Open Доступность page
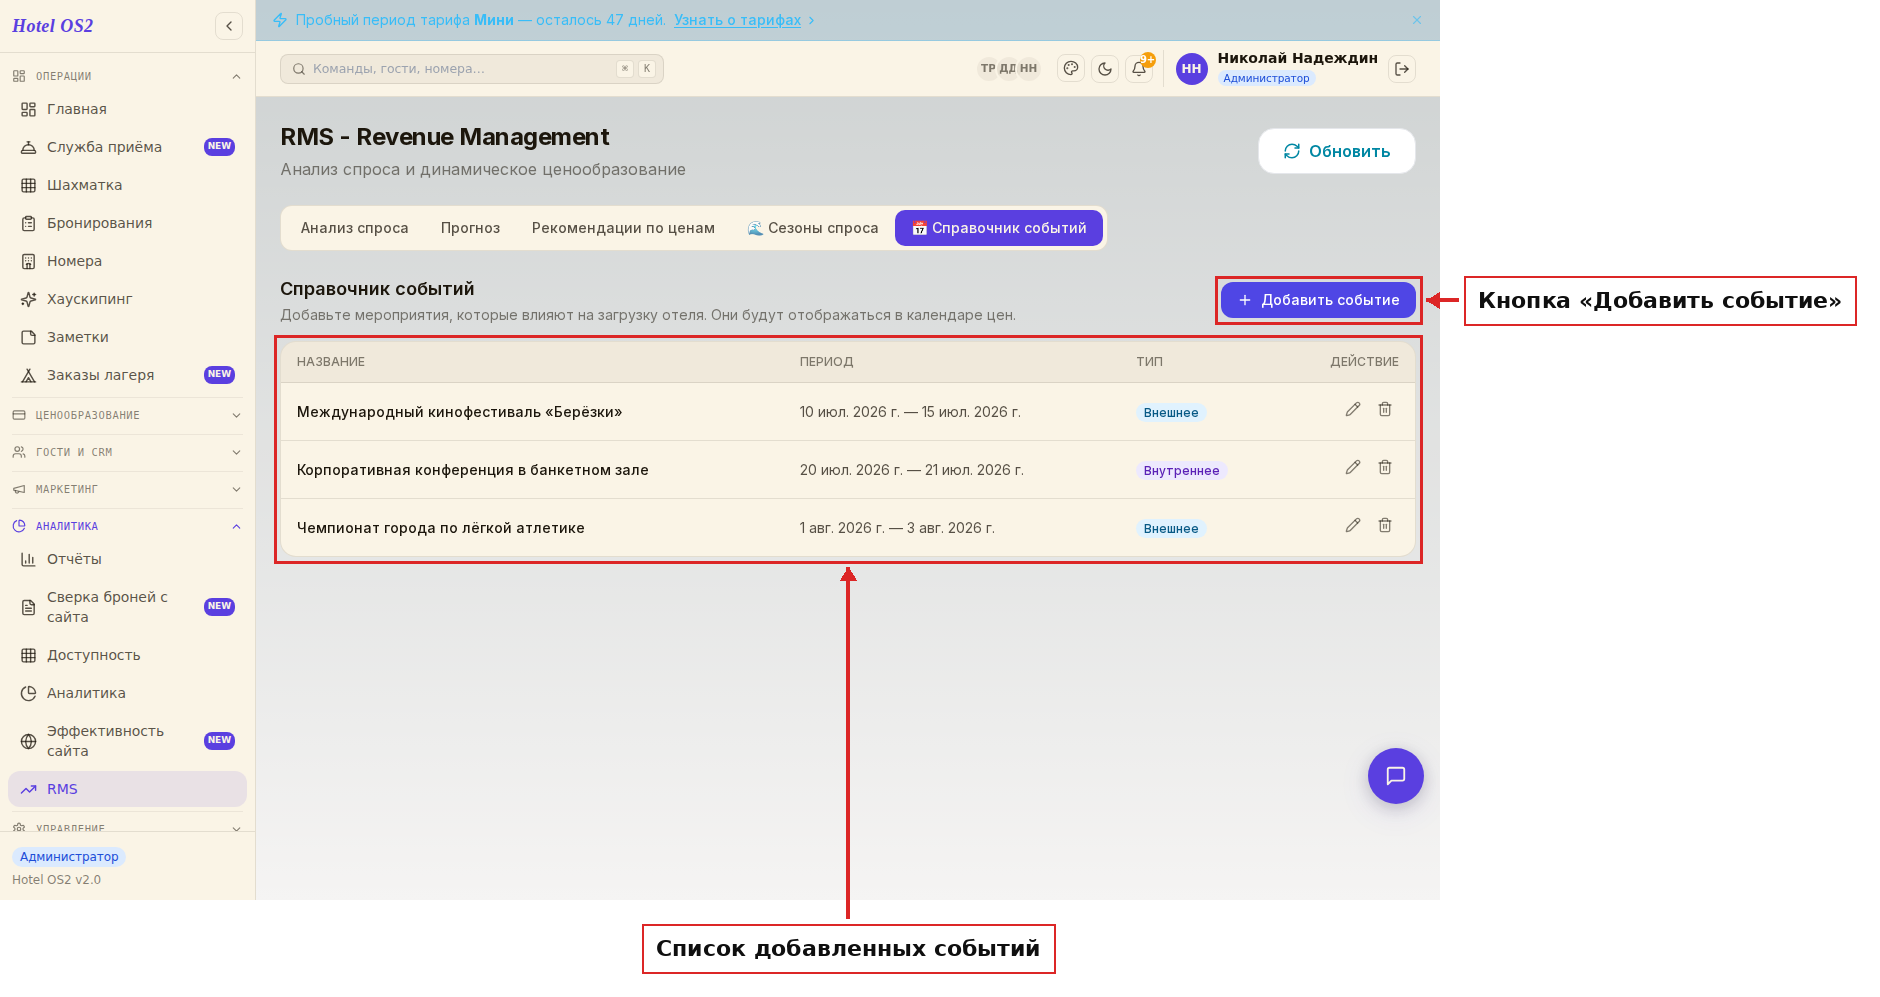The image size is (1880, 997). coord(127,655)
